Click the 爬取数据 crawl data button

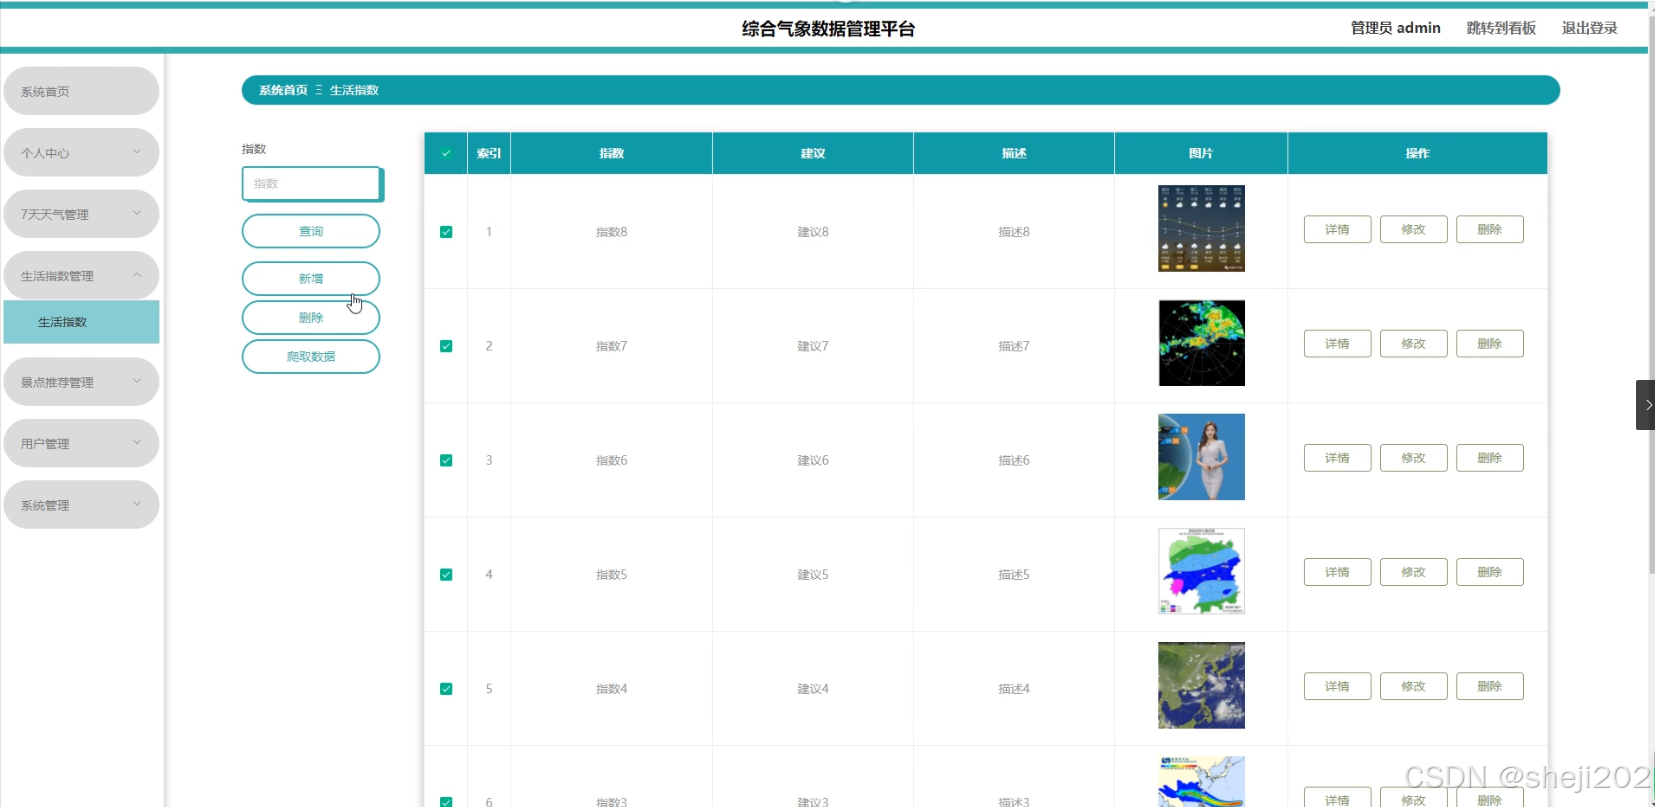point(311,357)
